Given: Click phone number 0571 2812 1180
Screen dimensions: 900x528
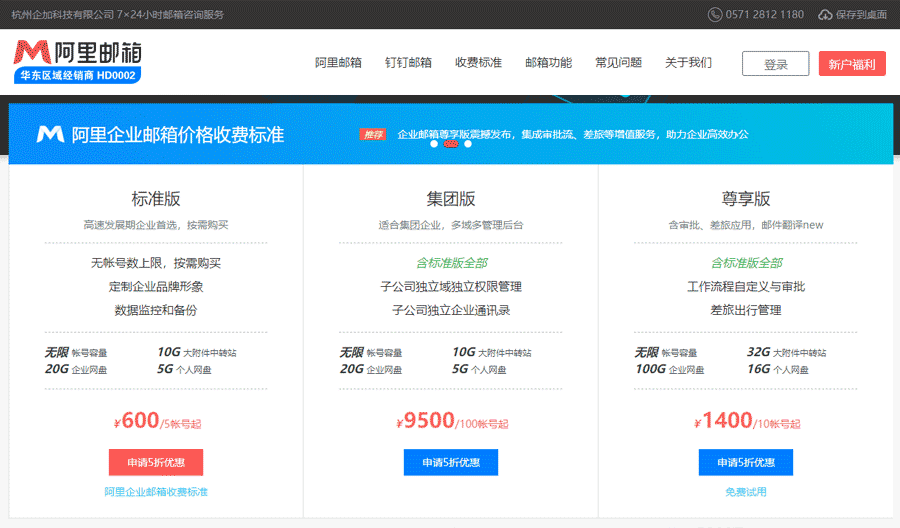Looking at the screenshot, I should point(765,14).
